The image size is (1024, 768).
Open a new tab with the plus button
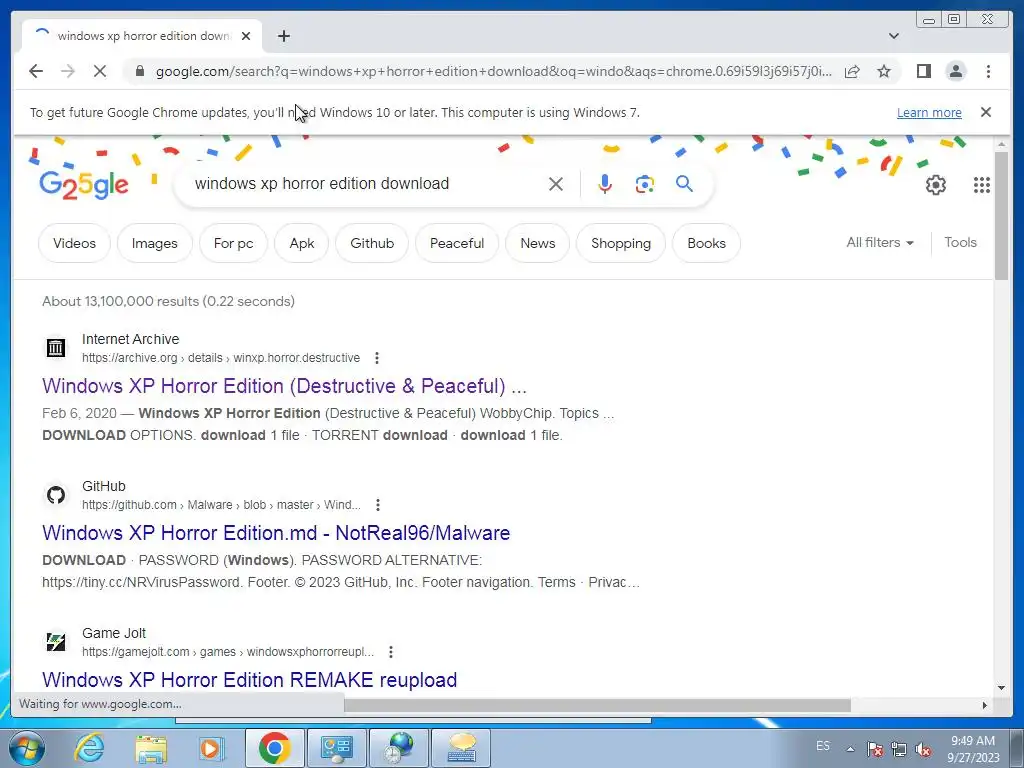[283, 36]
